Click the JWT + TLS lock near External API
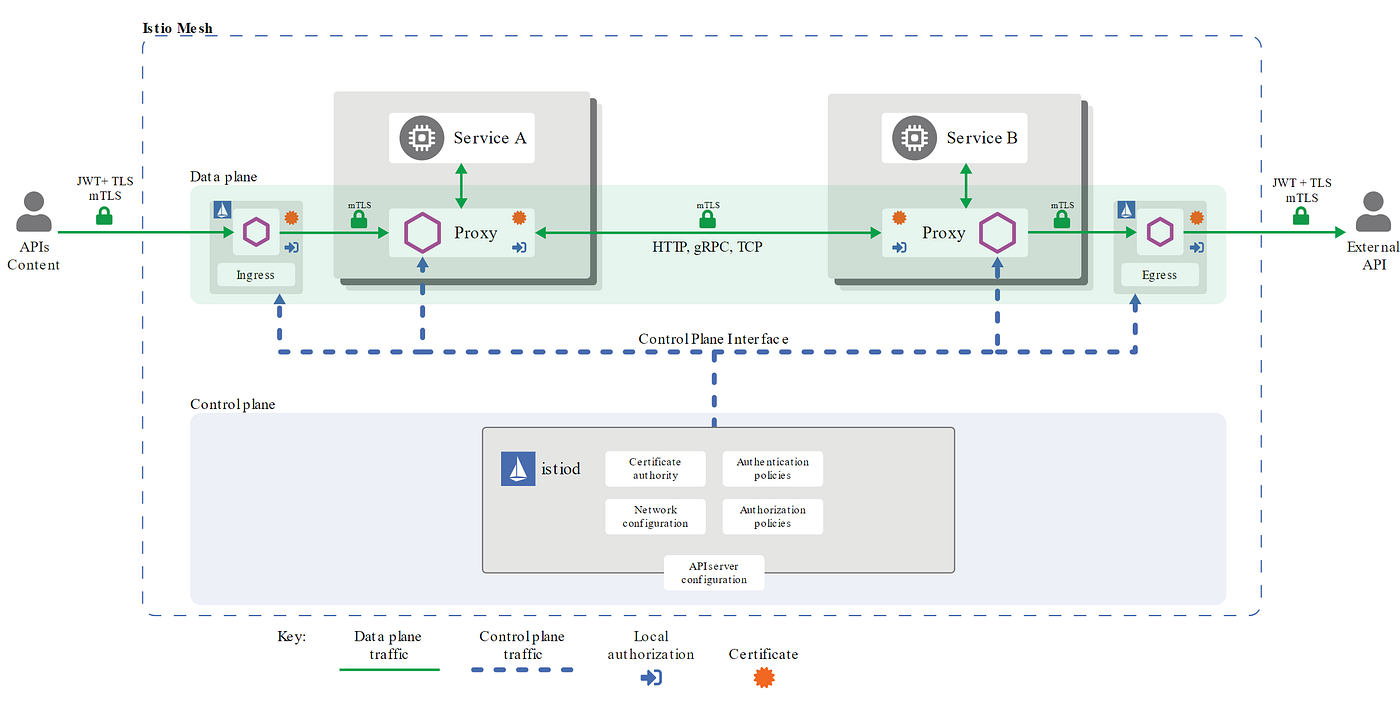 pos(1301,214)
